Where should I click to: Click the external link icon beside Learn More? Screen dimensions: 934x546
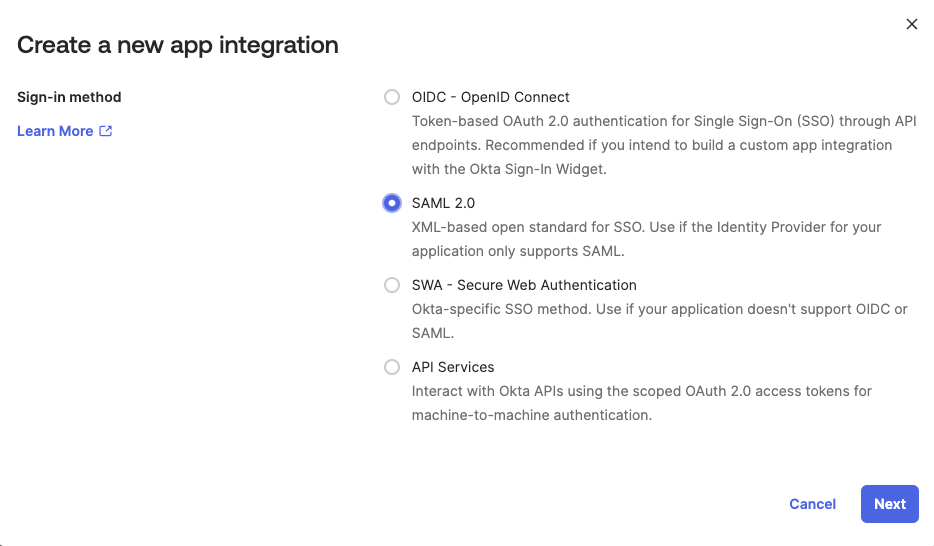(x=105, y=131)
